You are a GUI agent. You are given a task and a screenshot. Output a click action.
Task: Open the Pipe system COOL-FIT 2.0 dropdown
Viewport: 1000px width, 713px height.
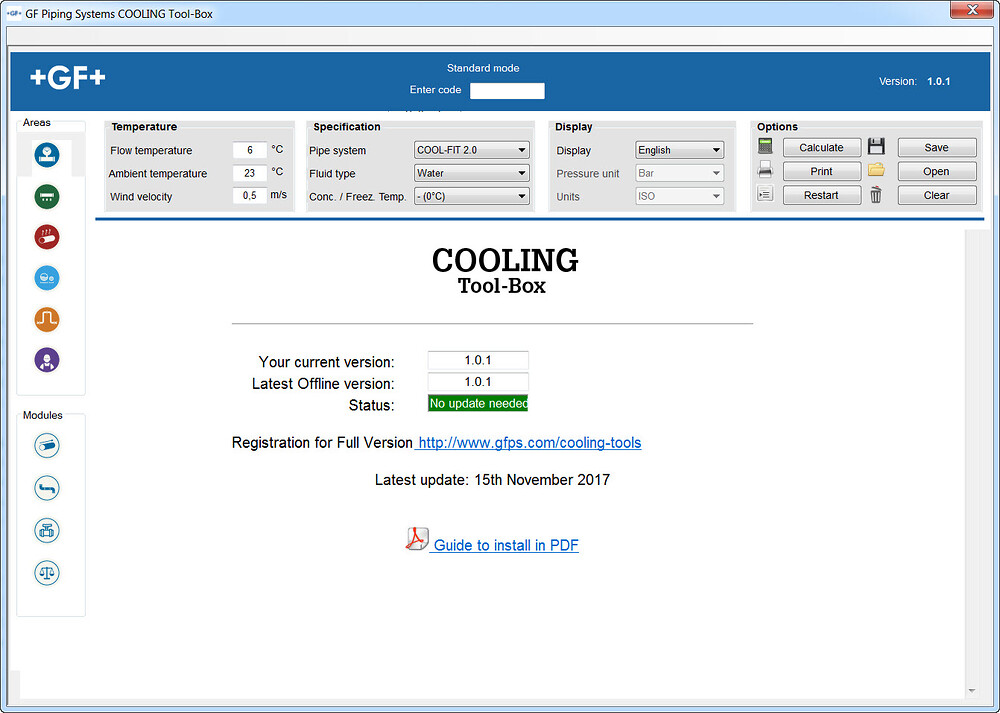click(471, 150)
